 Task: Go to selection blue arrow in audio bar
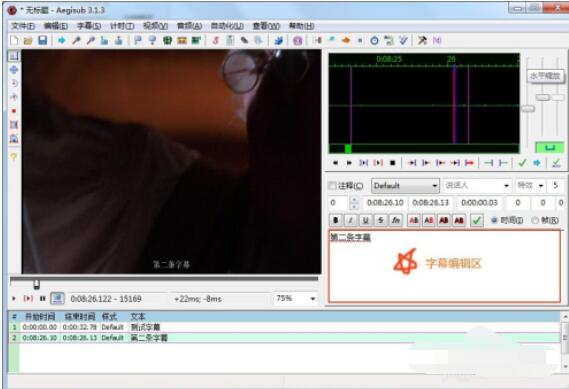click(537, 163)
